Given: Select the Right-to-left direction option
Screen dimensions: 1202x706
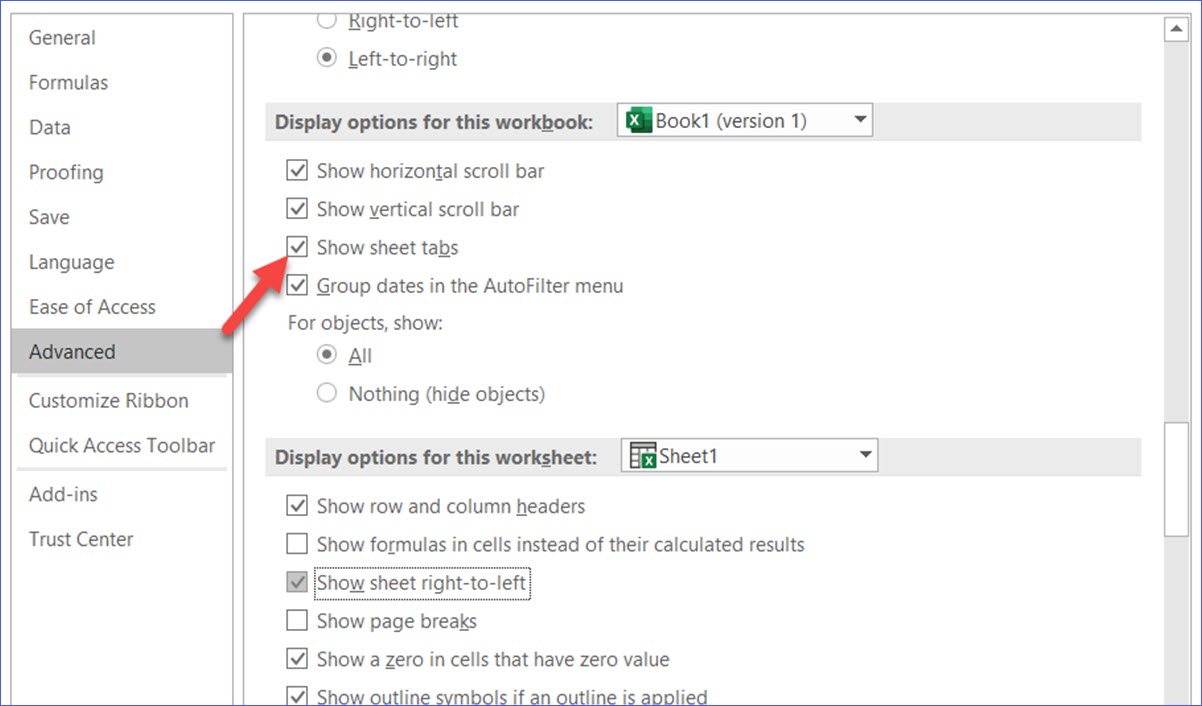Looking at the screenshot, I should click(326, 18).
